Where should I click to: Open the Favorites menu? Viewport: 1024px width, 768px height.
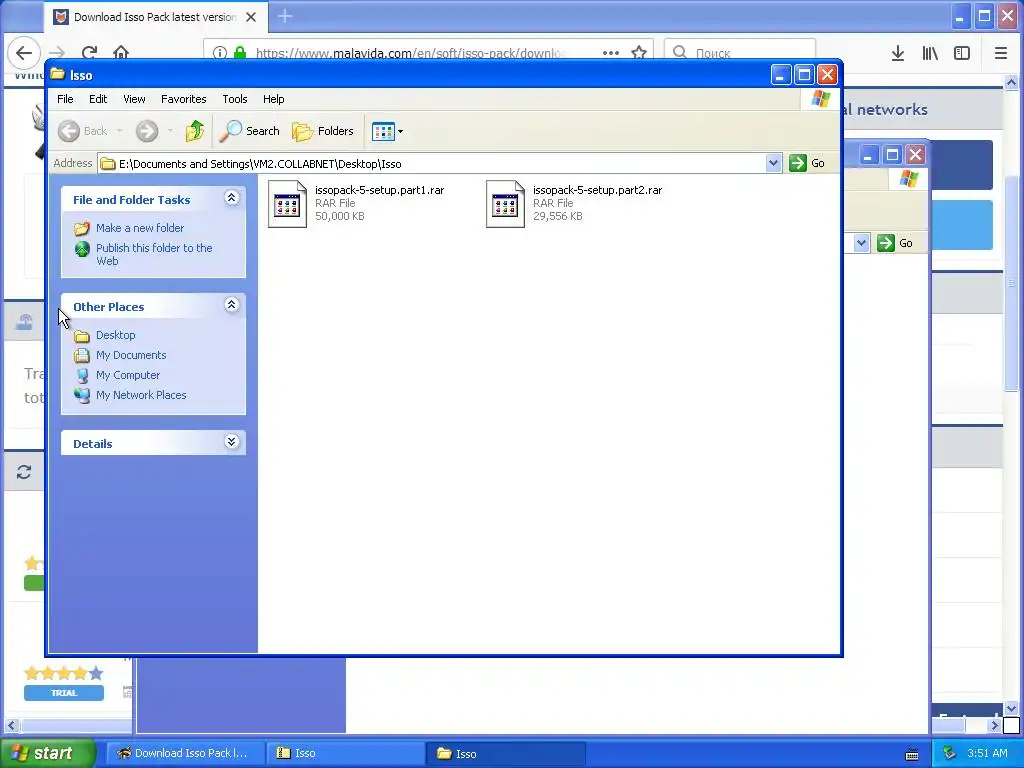coord(184,99)
